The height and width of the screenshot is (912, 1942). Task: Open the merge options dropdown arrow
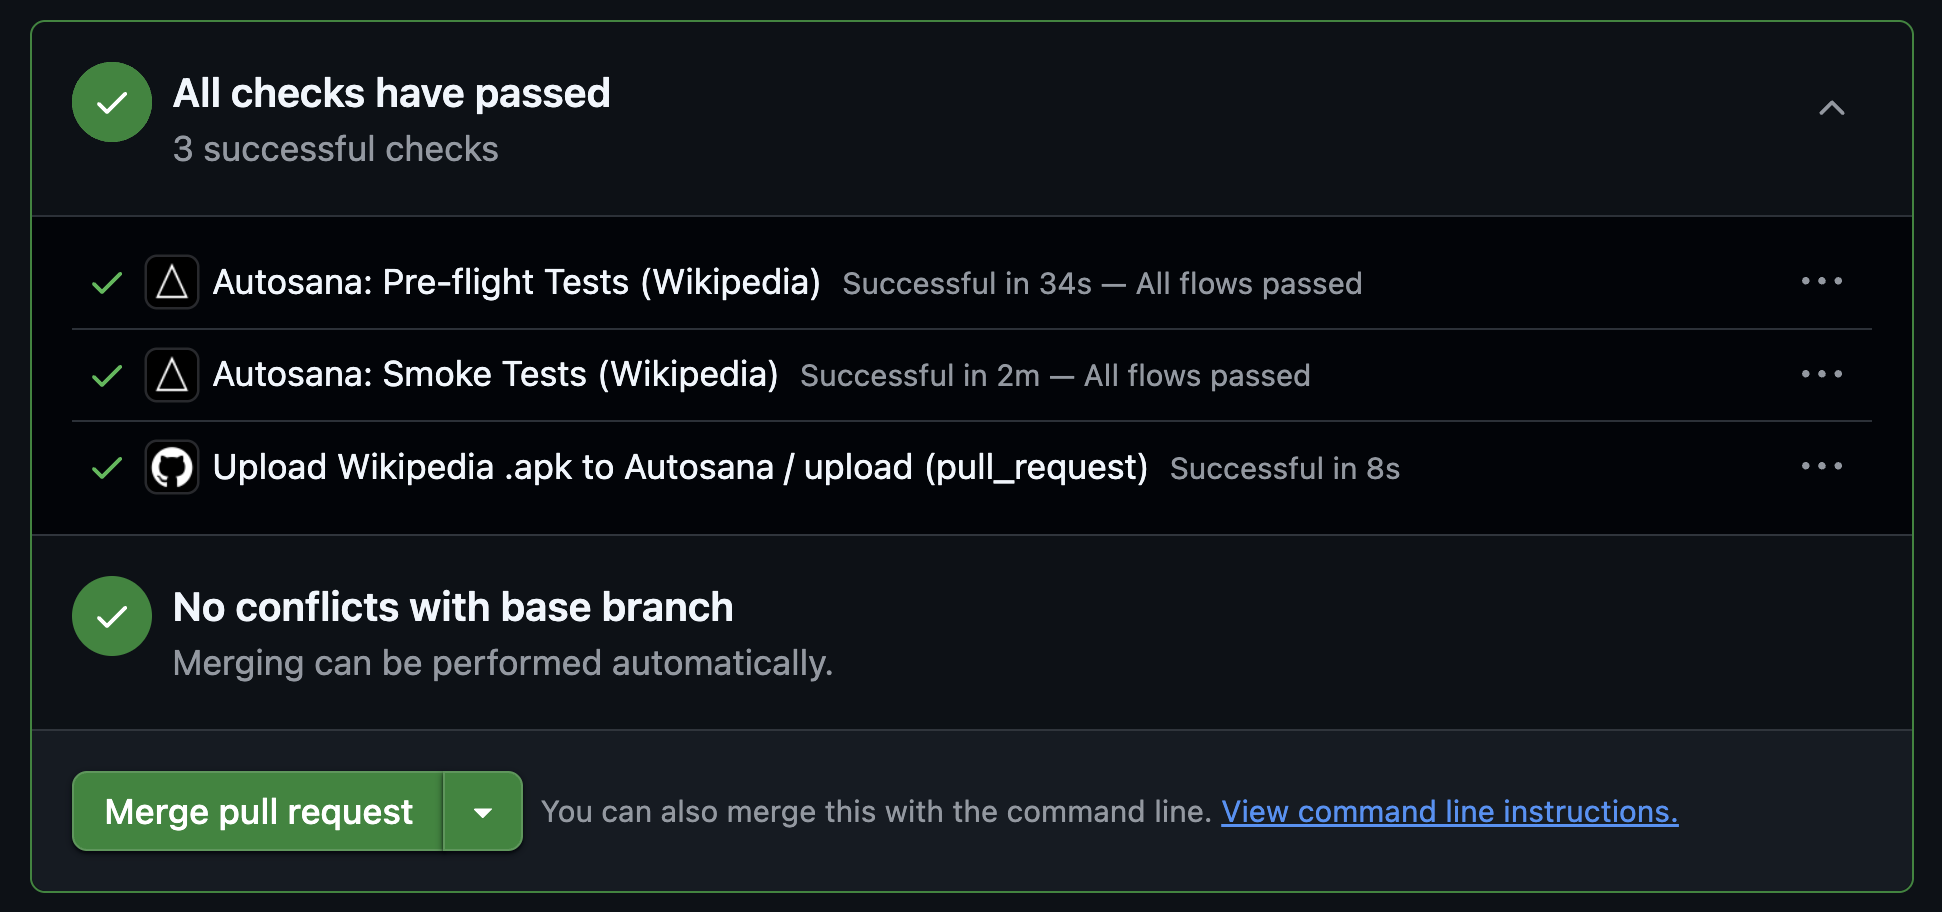click(x=484, y=811)
